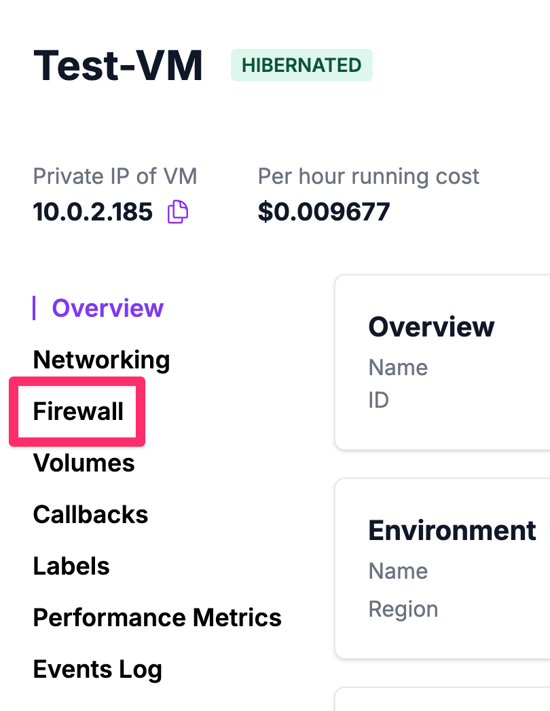Select the Overview sidebar item
The width and height of the screenshot is (550, 711).
tap(107, 308)
